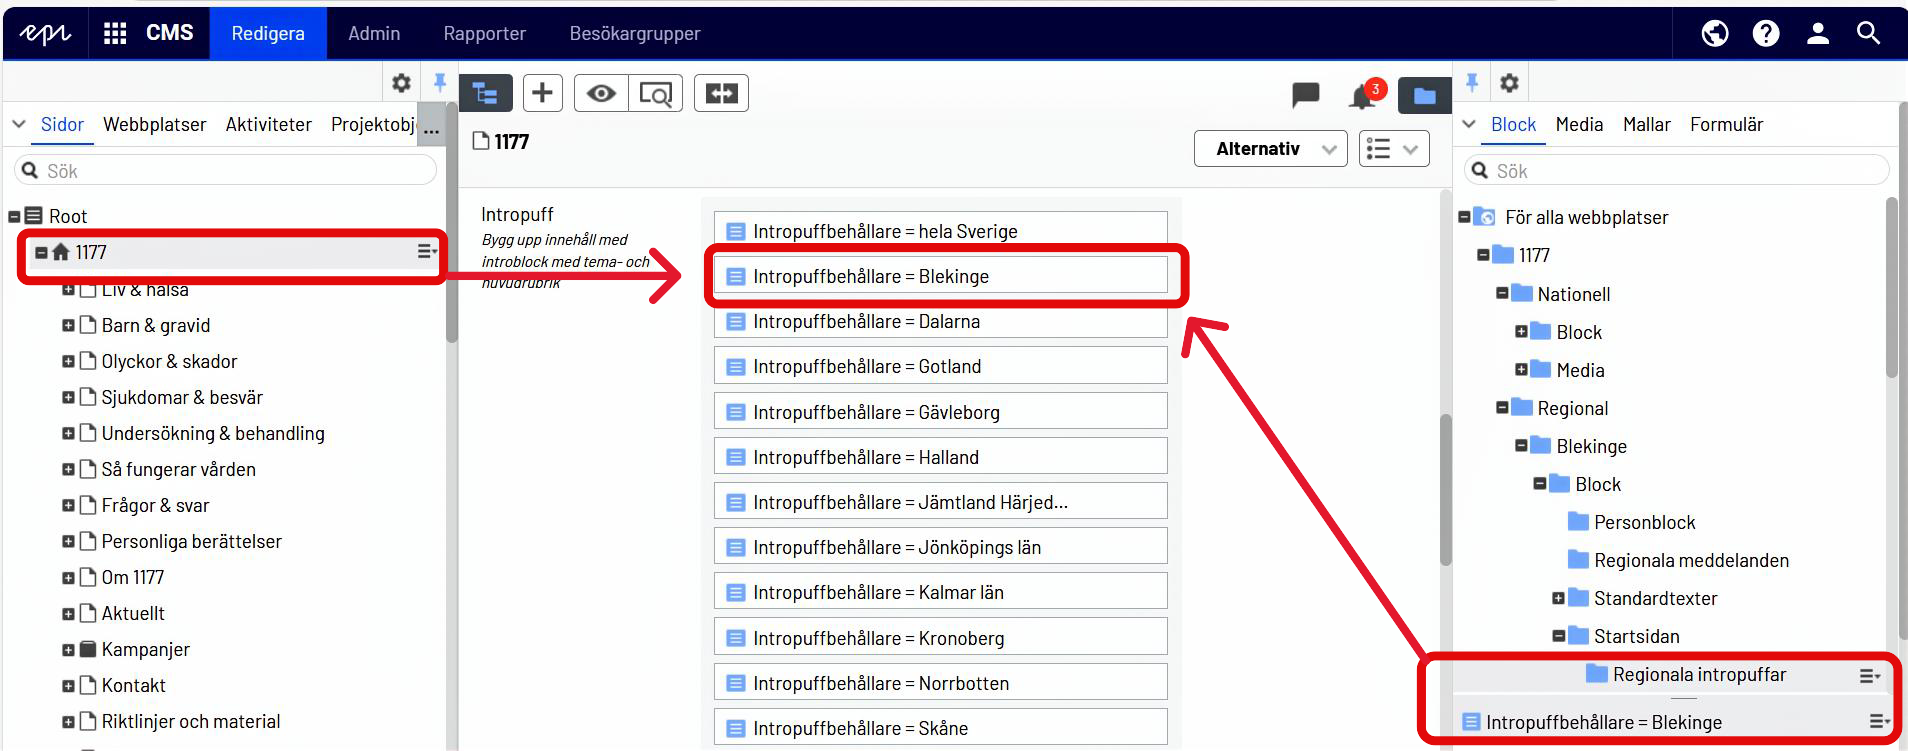Click the globe icon in top bar
Screen dimensions: 1908x751
[x=1715, y=33]
